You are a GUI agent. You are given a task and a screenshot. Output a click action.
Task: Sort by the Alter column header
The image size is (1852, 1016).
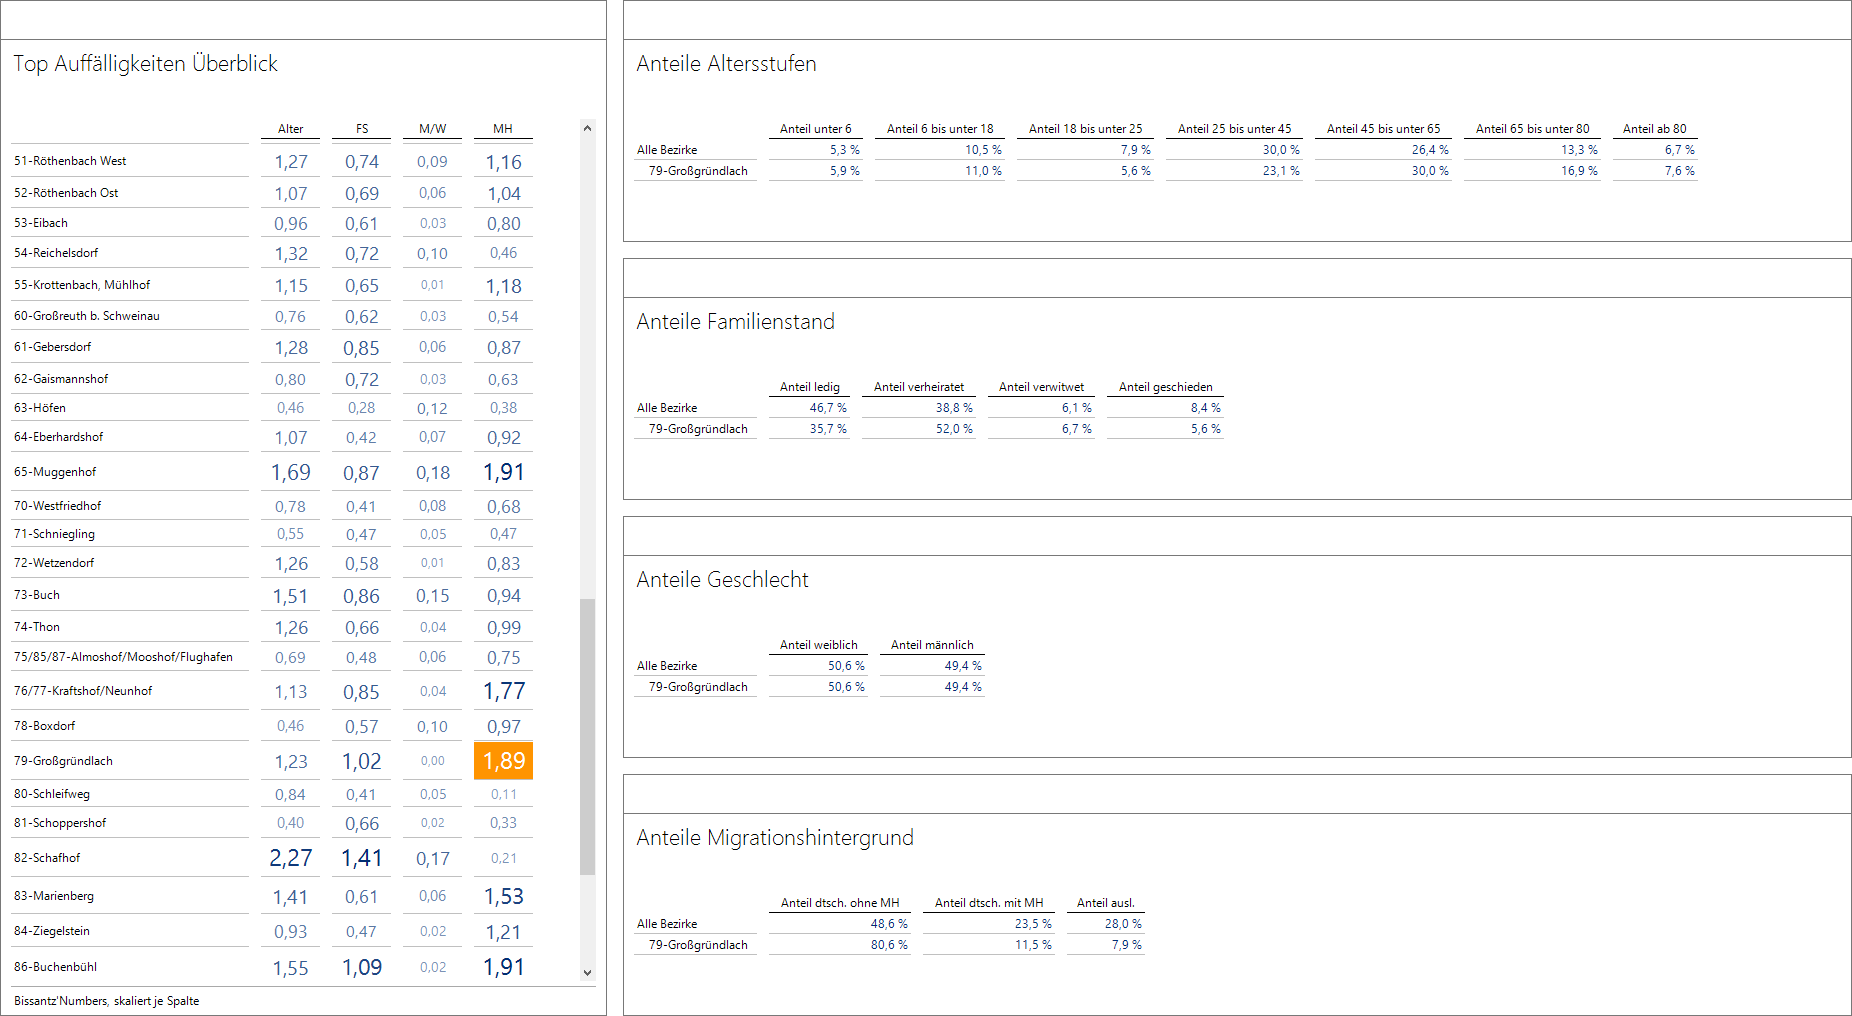pos(290,129)
